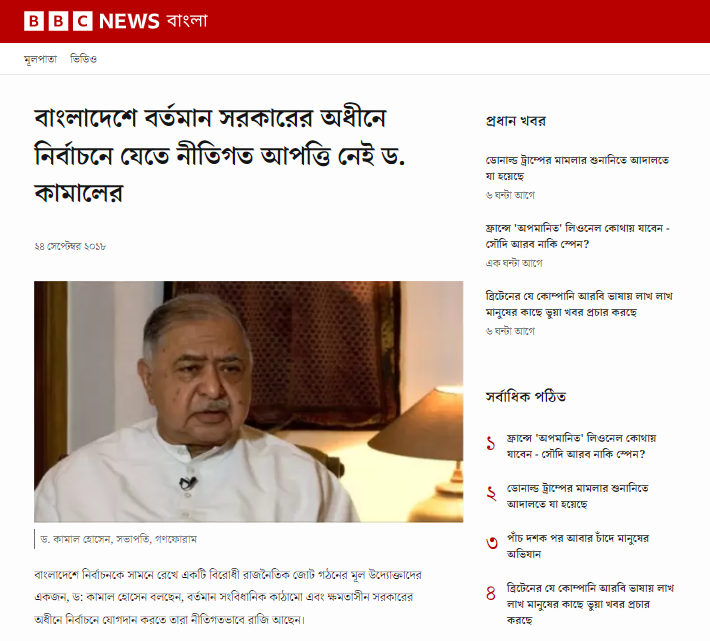Click the red rank number ২
The image size is (710, 641).
tap(491, 493)
